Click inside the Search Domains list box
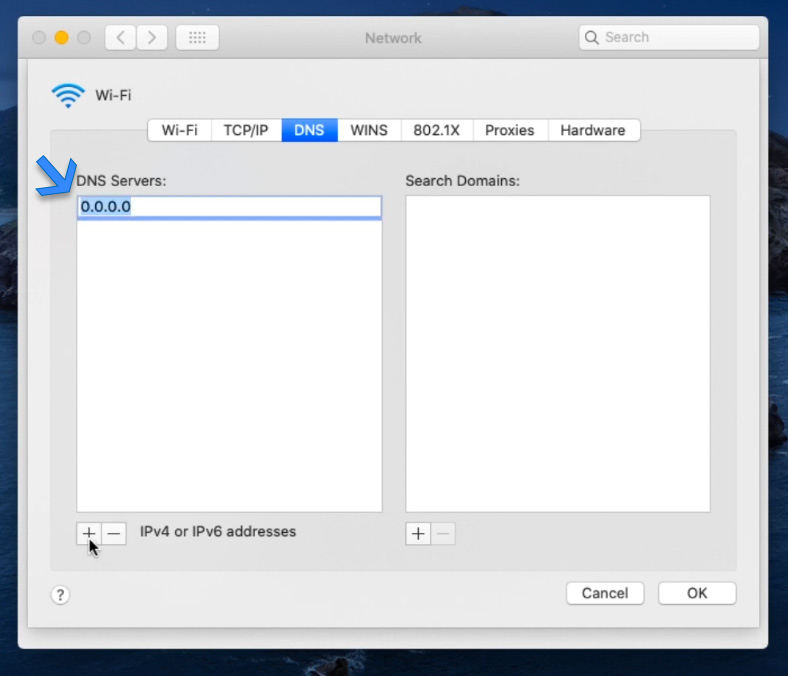Viewport: 788px width, 676px height. 558,354
